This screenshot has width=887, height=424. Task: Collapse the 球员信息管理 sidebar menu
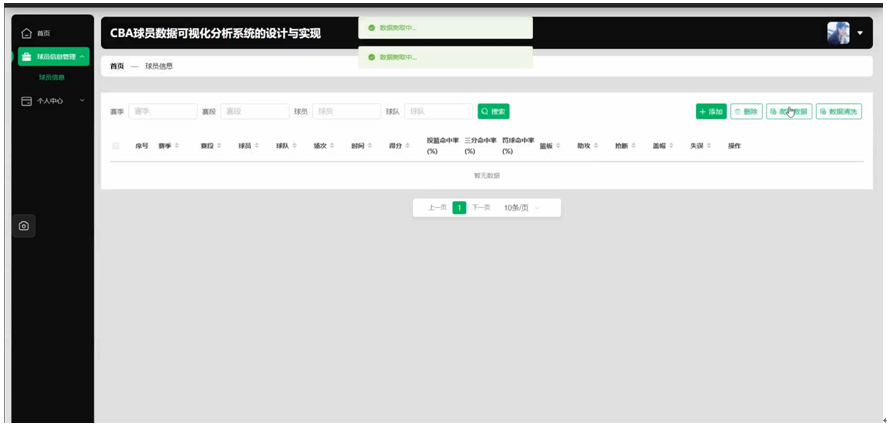point(54,57)
